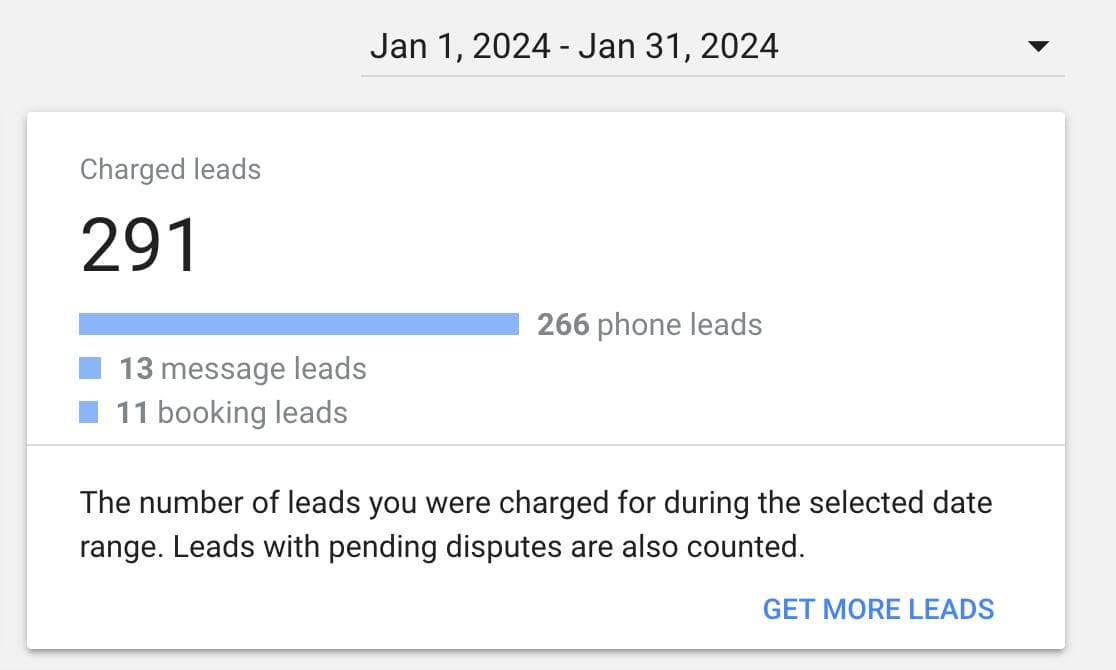Click the 291 charged leads total
This screenshot has height=670, width=1116.
point(140,241)
